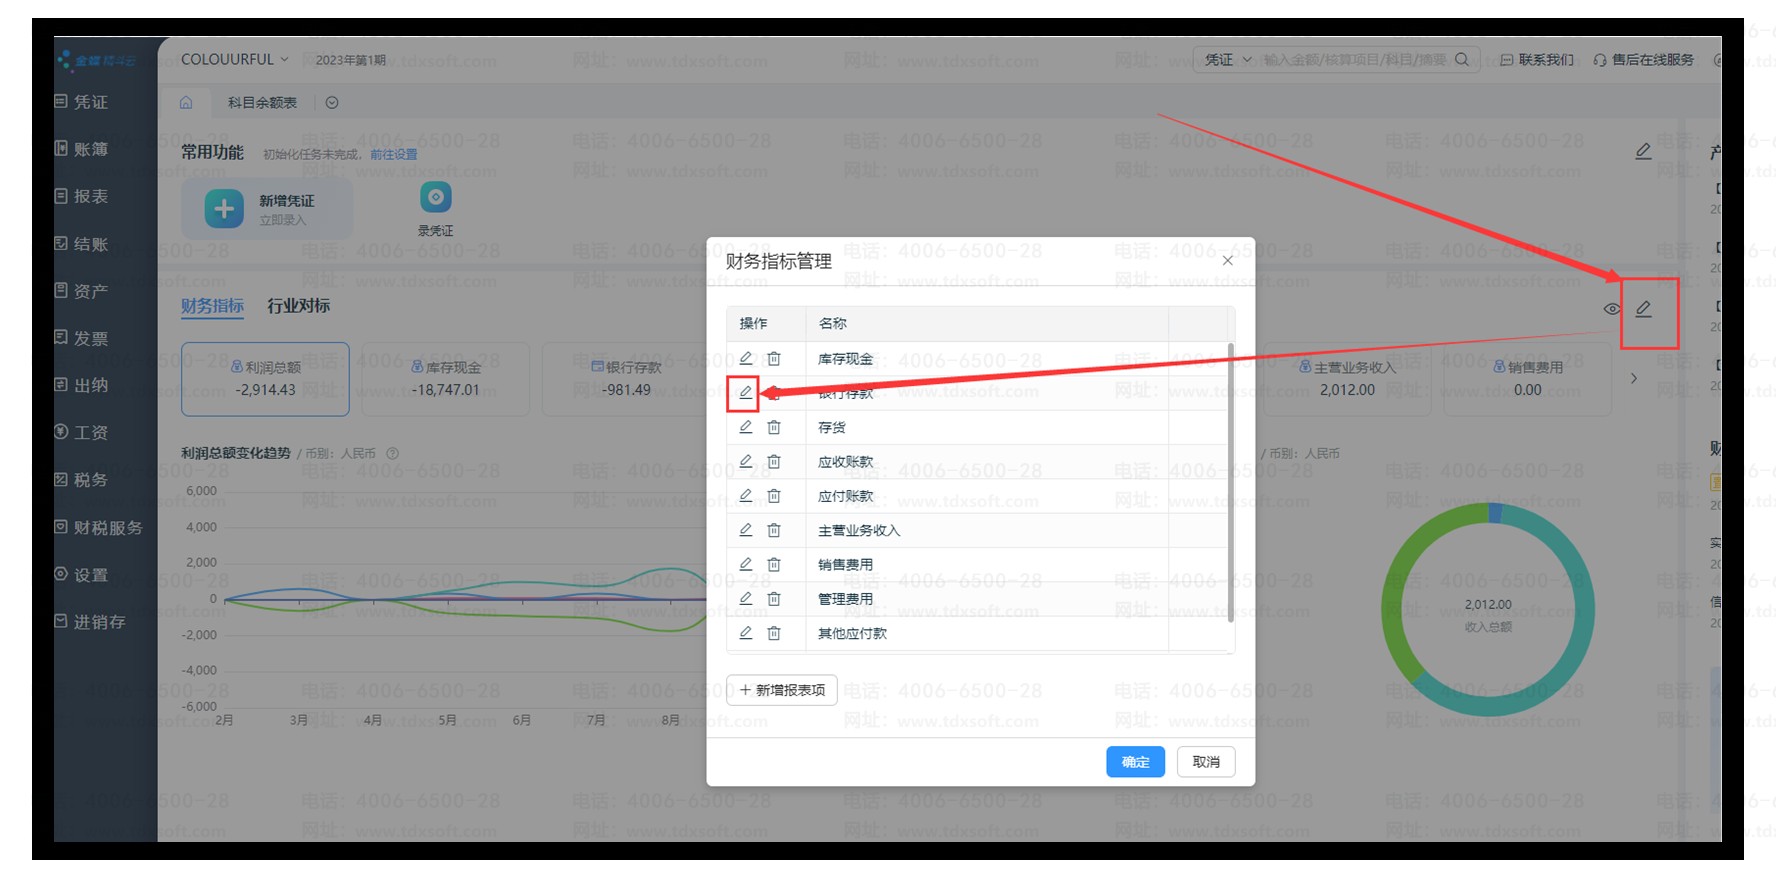Click the 新增报表项 button

coord(782,690)
